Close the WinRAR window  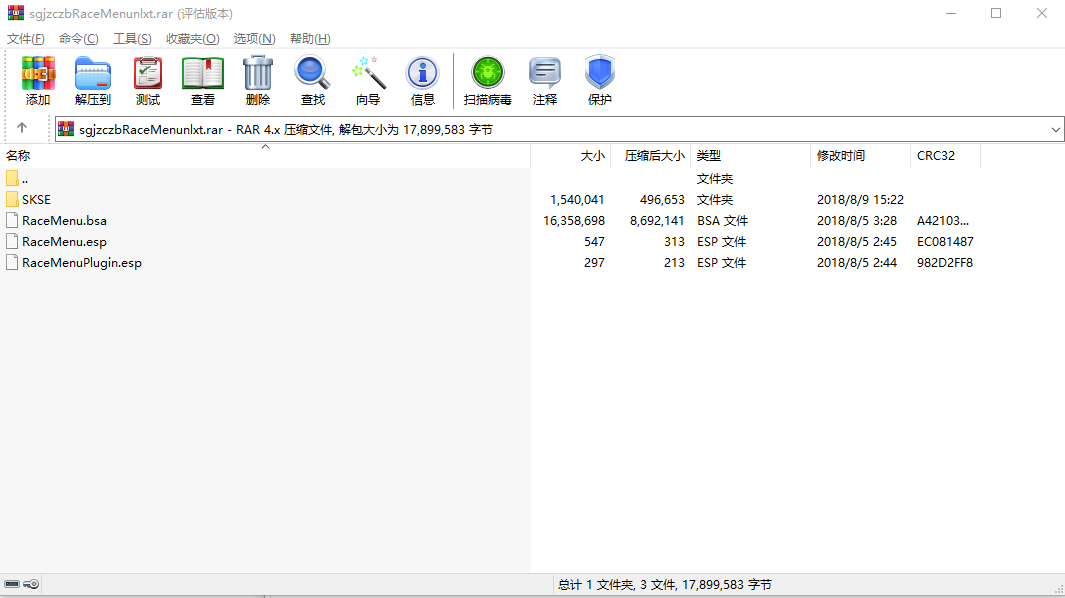tap(1041, 13)
